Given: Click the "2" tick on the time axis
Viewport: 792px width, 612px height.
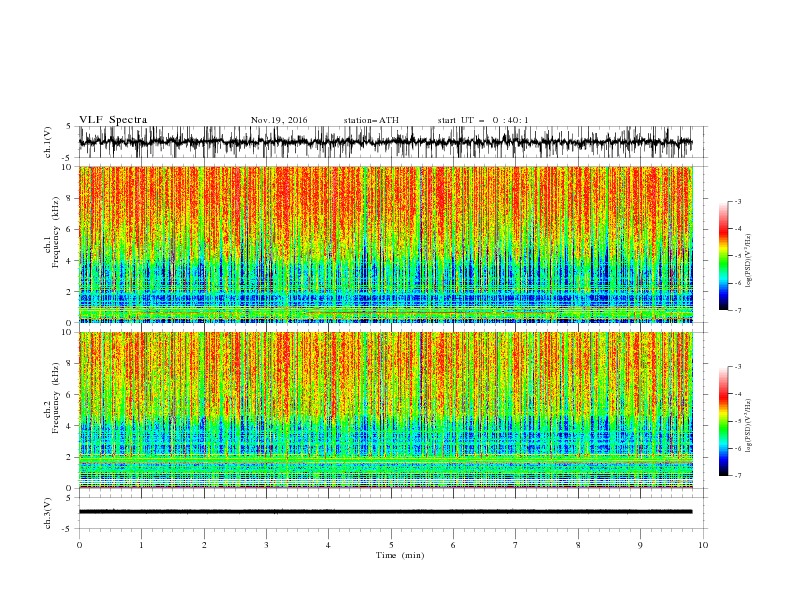Looking at the screenshot, I should point(204,545).
